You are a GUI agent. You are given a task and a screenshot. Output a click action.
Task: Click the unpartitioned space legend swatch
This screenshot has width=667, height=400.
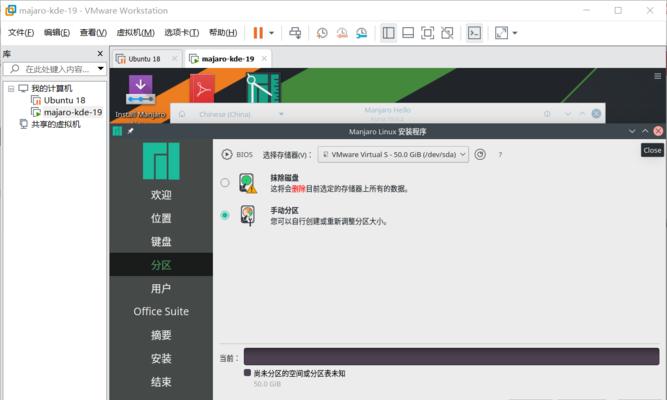(x=247, y=373)
